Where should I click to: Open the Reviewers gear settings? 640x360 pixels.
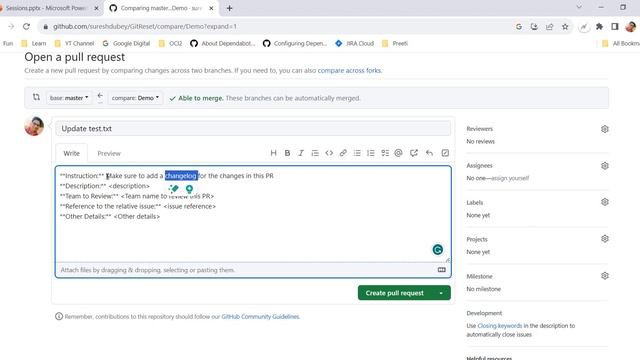pyautogui.click(x=604, y=129)
